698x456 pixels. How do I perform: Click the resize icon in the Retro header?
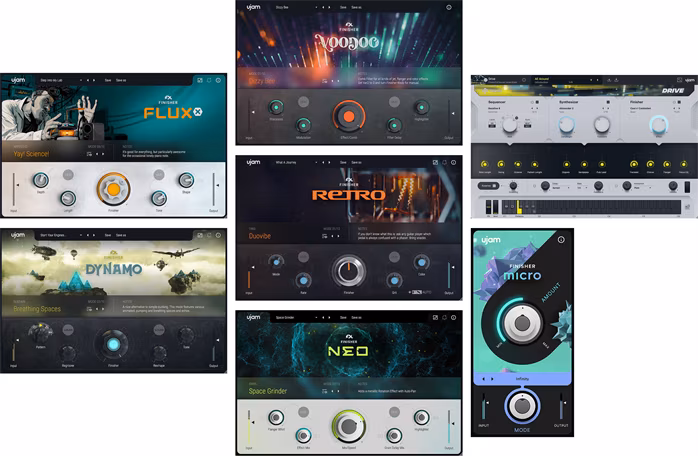[435, 163]
